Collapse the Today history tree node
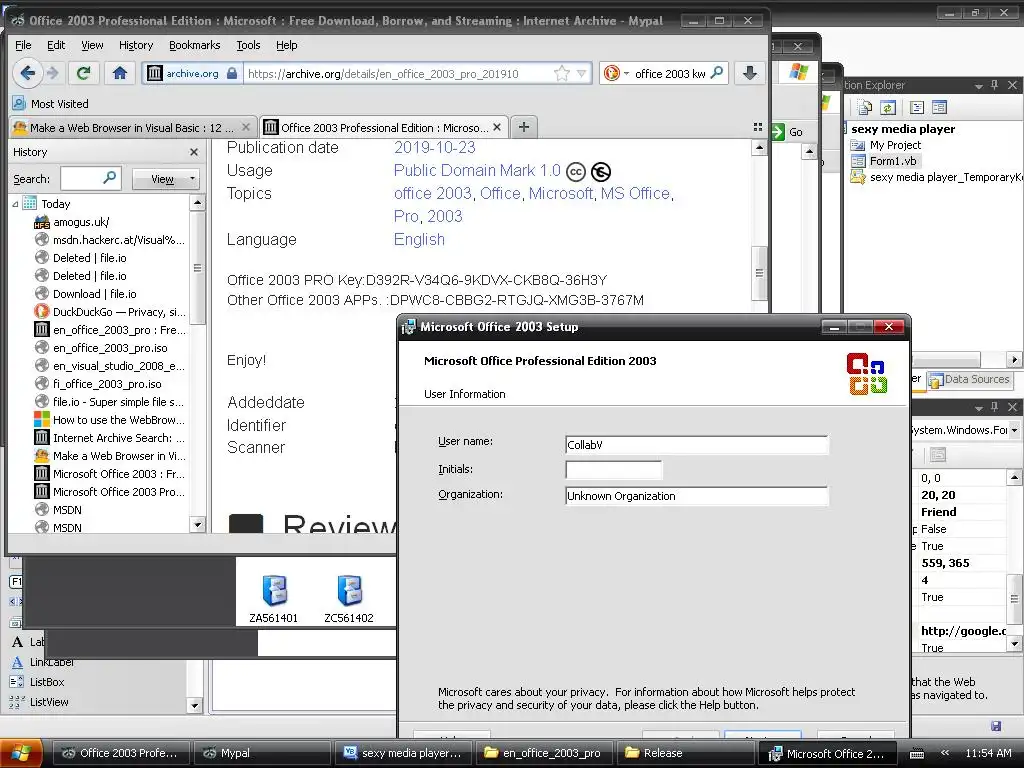 click(15, 204)
